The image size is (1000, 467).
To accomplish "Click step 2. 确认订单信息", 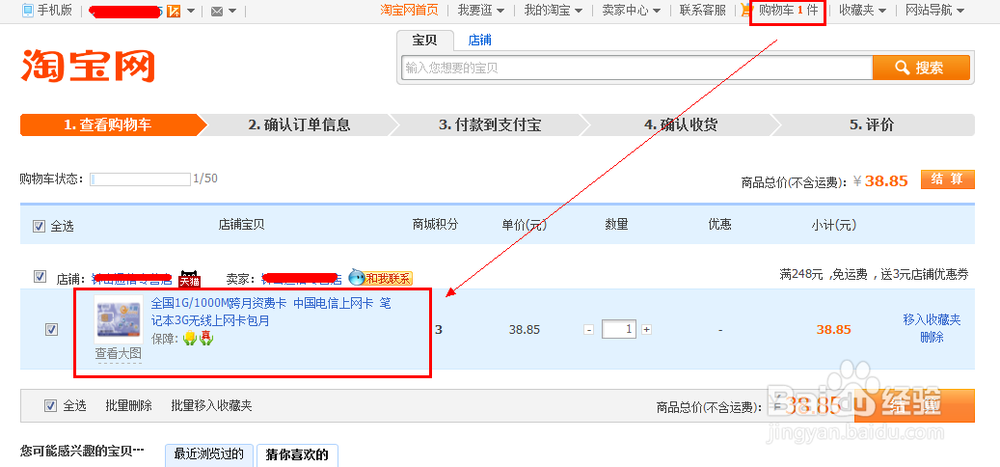I will (x=299, y=125).
